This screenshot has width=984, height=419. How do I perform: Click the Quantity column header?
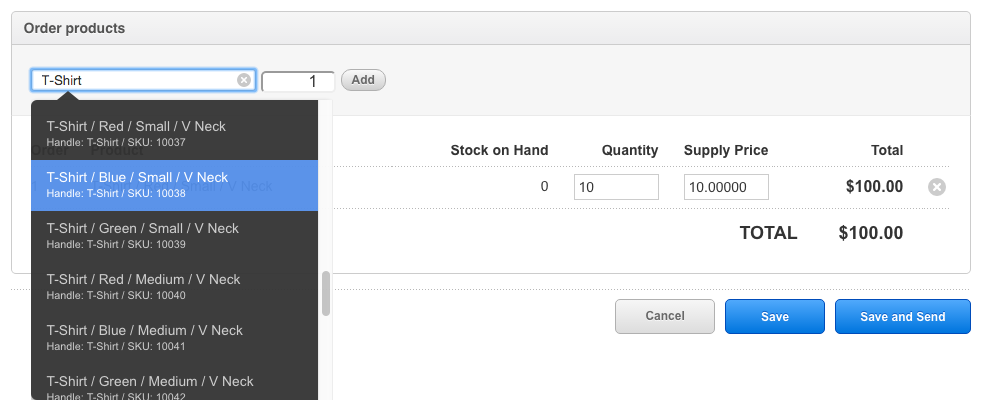coord(630,151)
